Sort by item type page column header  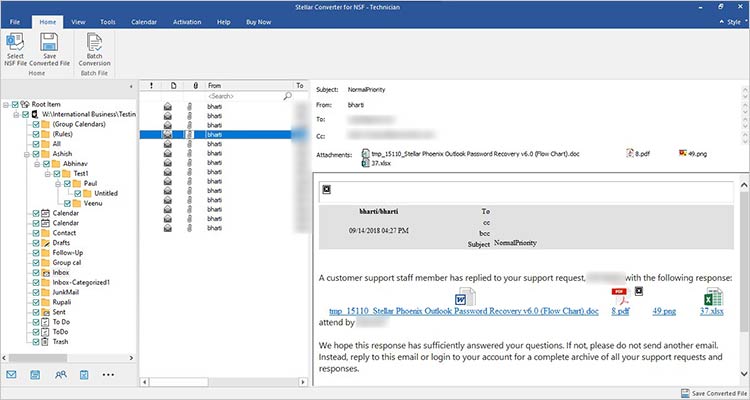(x=174, y=86)
